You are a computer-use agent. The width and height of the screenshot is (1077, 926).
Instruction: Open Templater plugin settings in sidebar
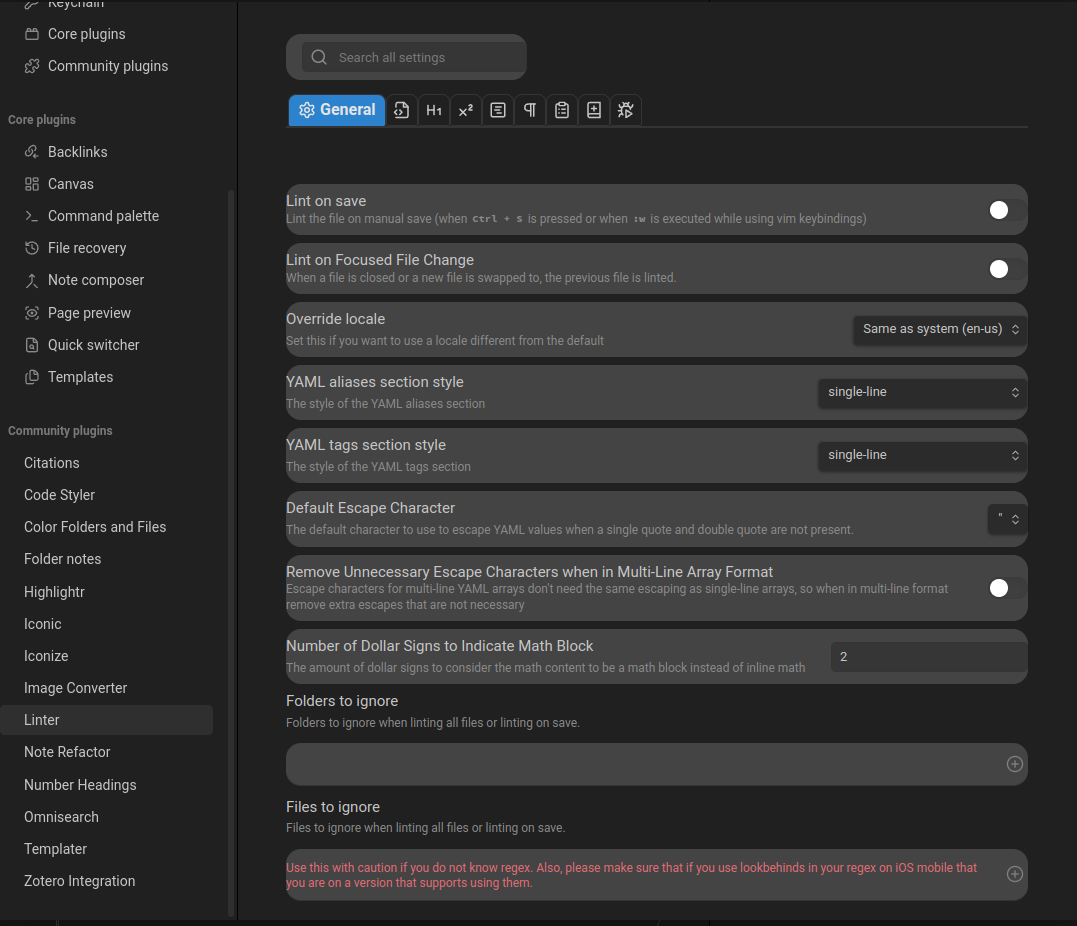coord(56,849)
